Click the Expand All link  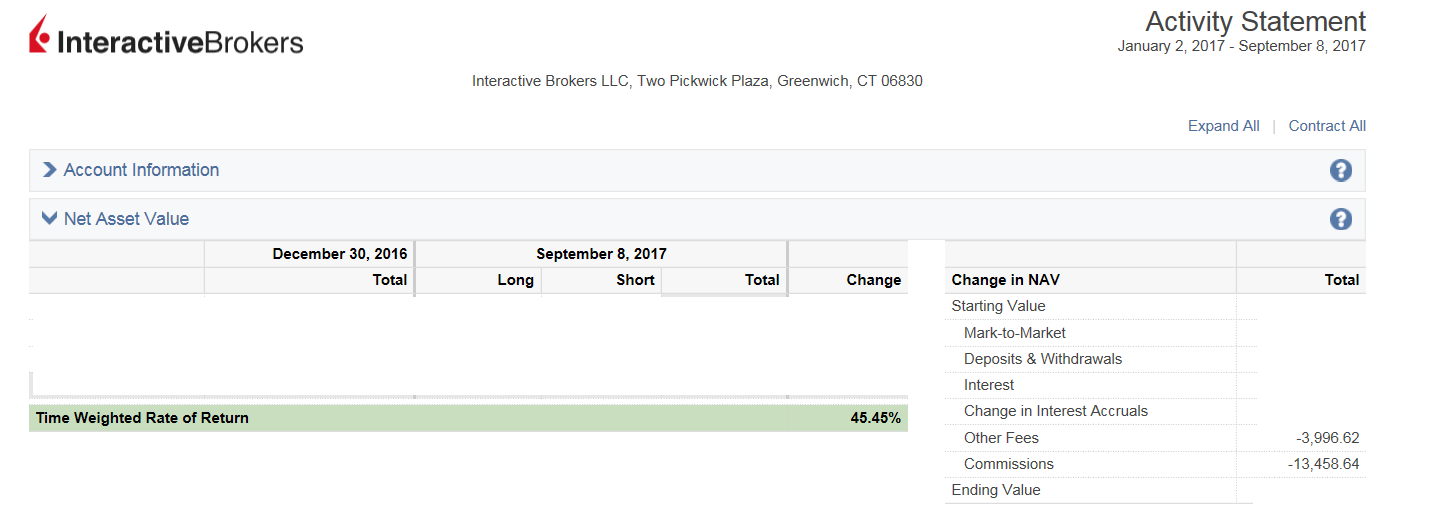[1223, 126]
